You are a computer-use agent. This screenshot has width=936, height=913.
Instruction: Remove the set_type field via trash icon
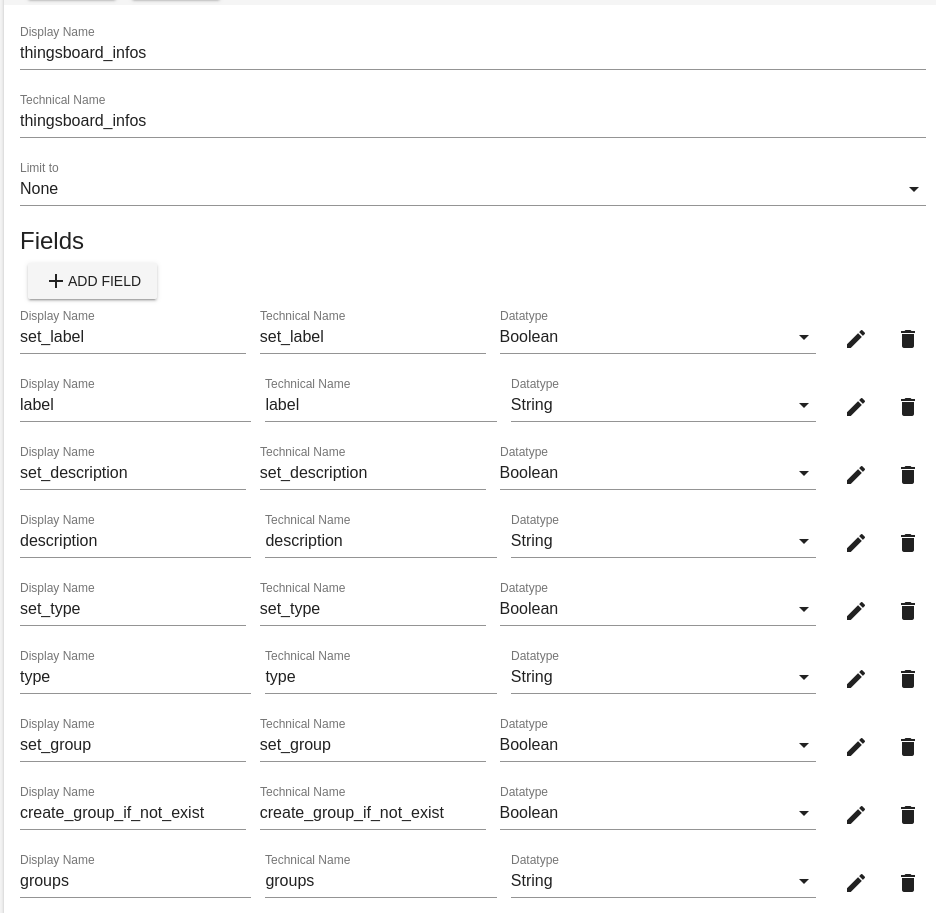coord(908,611)
